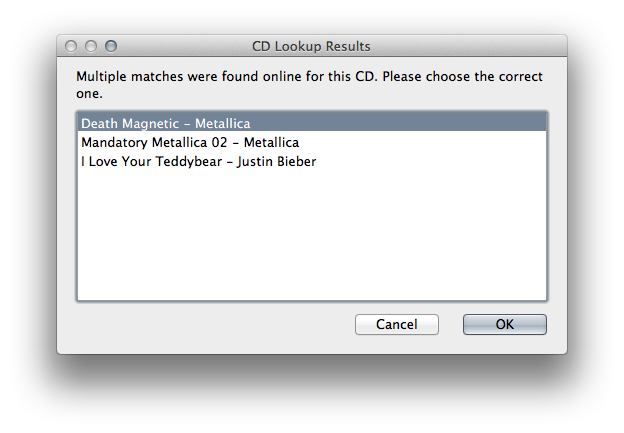The height and width of the screenshot is (433, 624).
Task: Close the CD Lookup Results window
Action: pyautogui.click(x=71, y=46)
